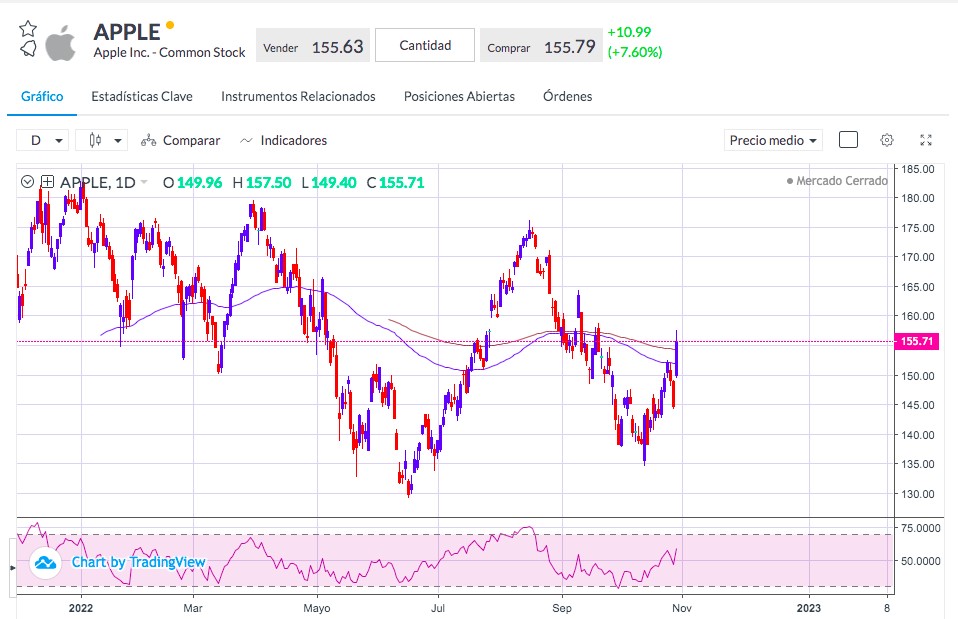Viewport: 958px width, 619px height.
Task: Click the O 149.96 open value
Action: pyautogui.click(x=192, y=183)
